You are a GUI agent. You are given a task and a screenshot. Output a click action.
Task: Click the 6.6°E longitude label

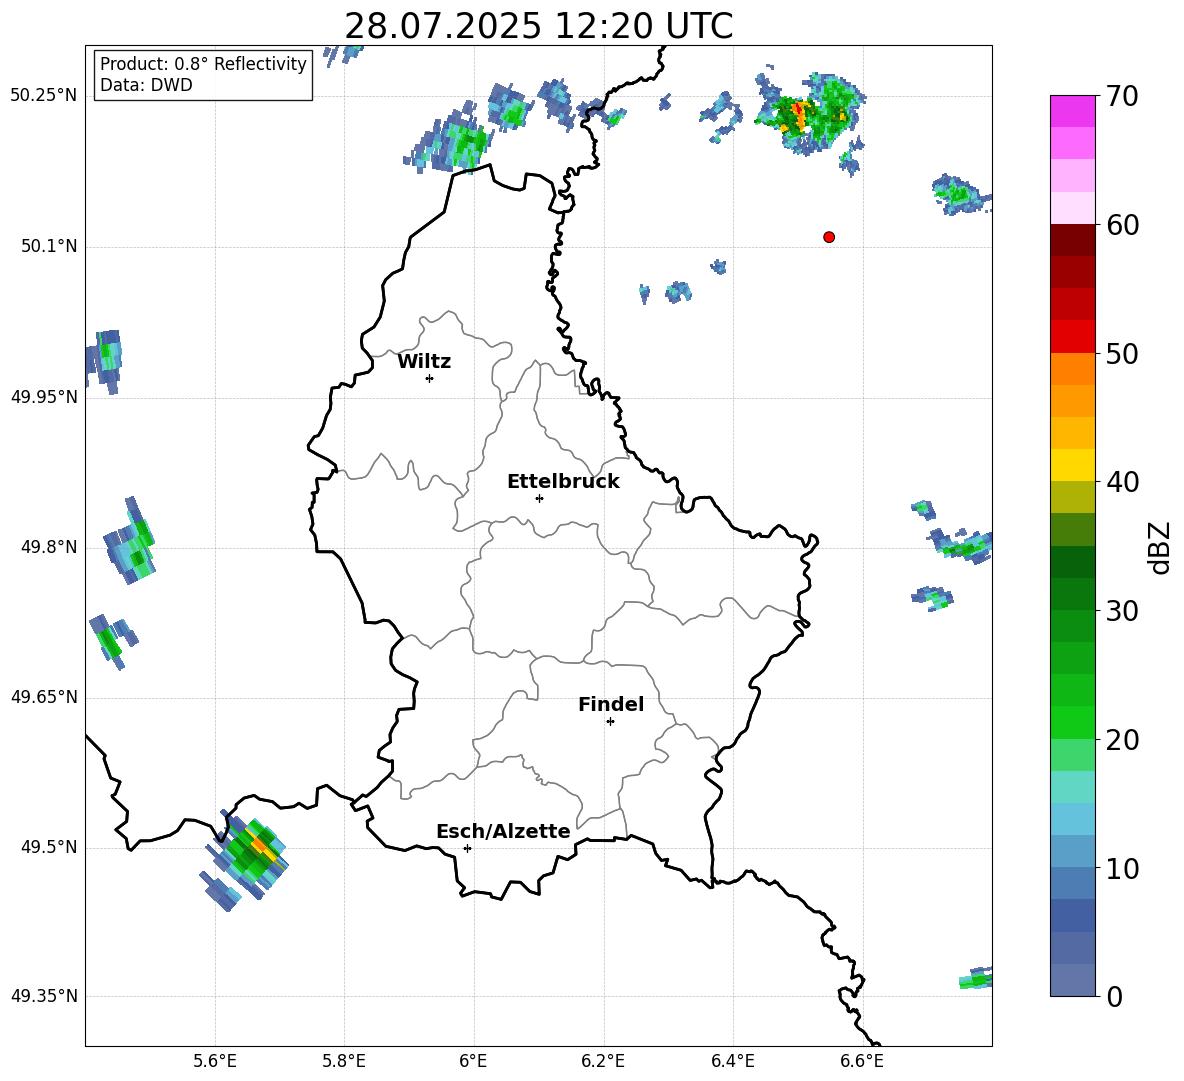[862, 1061]
